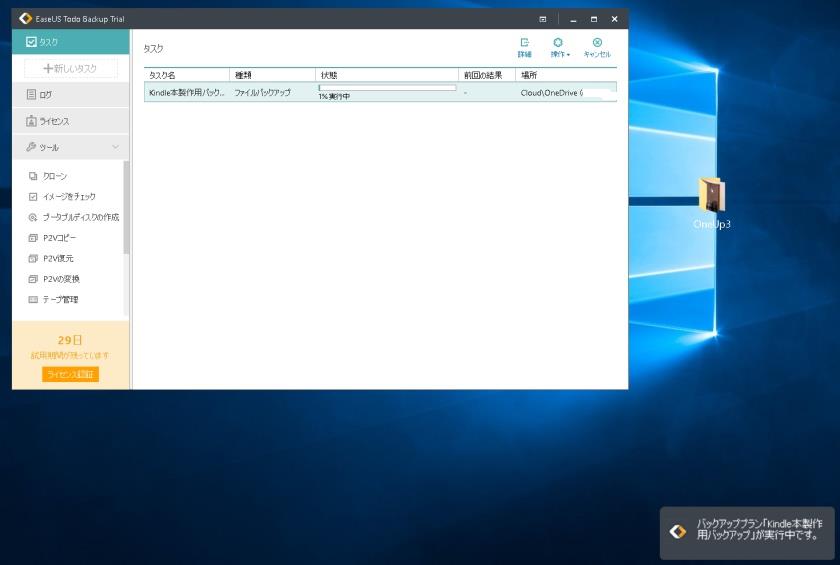
Task: Minimize the EaseUS Todo Backup window
Action: click(x=573, y=19)
